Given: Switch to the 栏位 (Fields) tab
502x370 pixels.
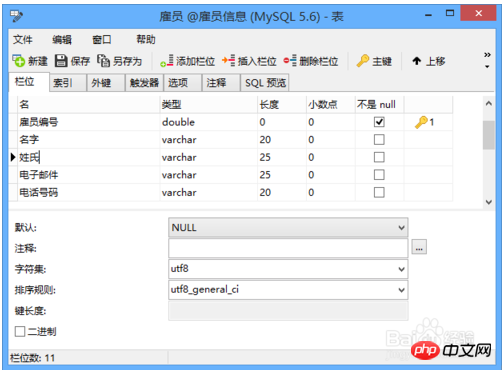Looking at the screenshot, I should [x=29, y=82].
